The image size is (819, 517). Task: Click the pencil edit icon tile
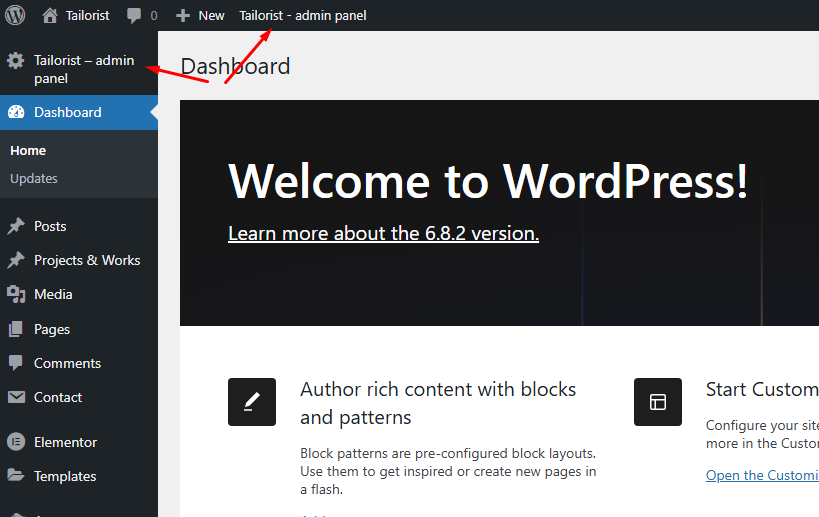[252, 402]
